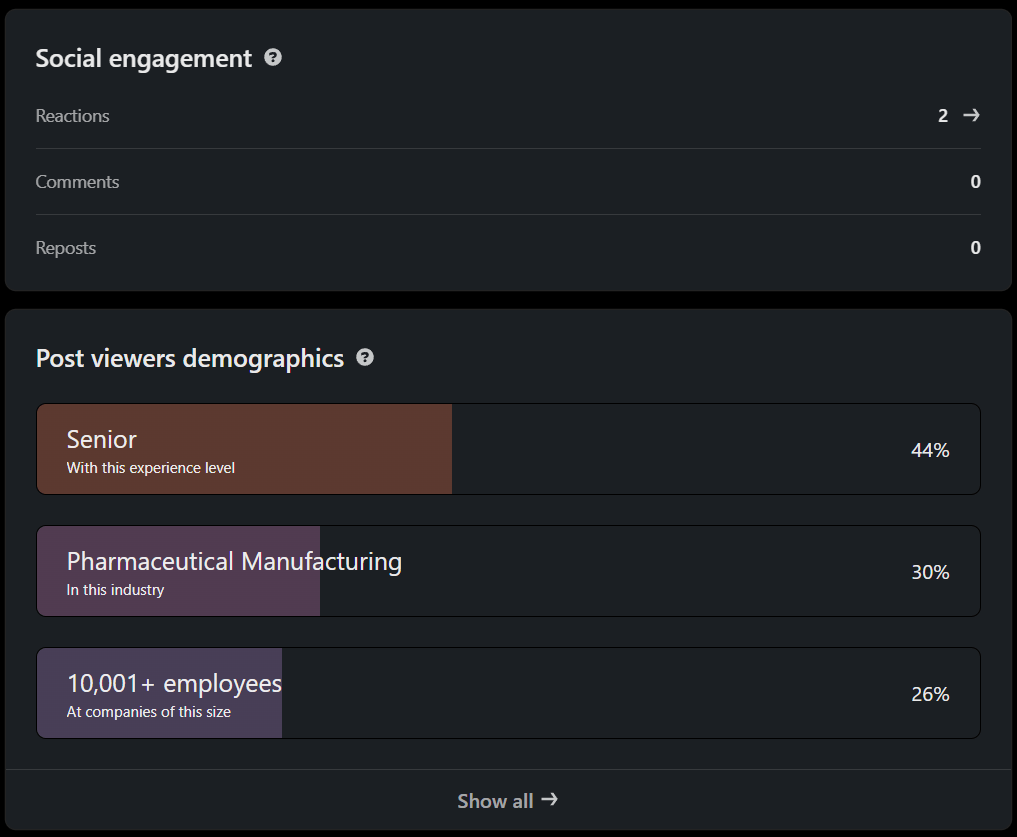Click the 44% Senior percentage
Viewport: 1017px width, 837px height.
pyautogui.click(x=930, y=450)
